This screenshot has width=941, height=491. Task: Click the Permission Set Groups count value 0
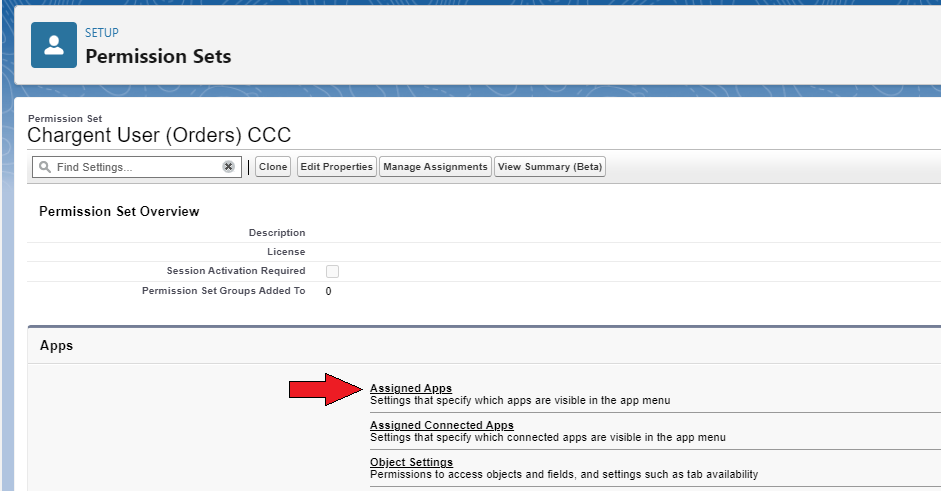coord(328,291)
